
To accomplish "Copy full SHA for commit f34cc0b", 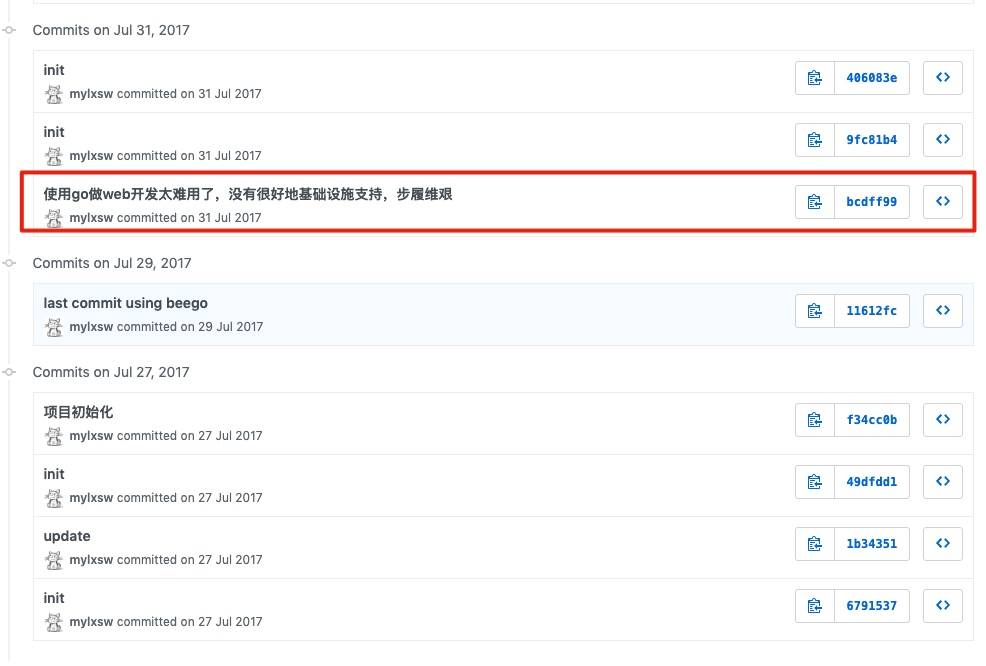I will 814,419.
